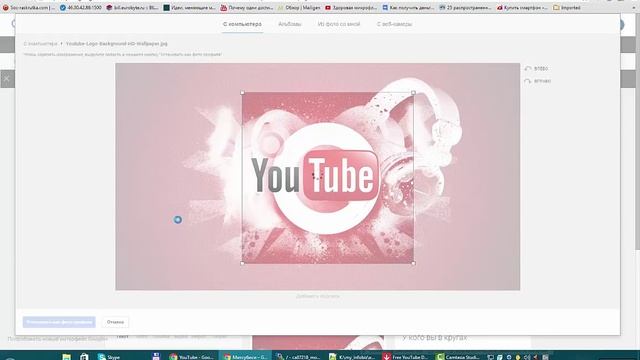Open the 'Здоровая микрофо...' bookmark

point(351,7)
